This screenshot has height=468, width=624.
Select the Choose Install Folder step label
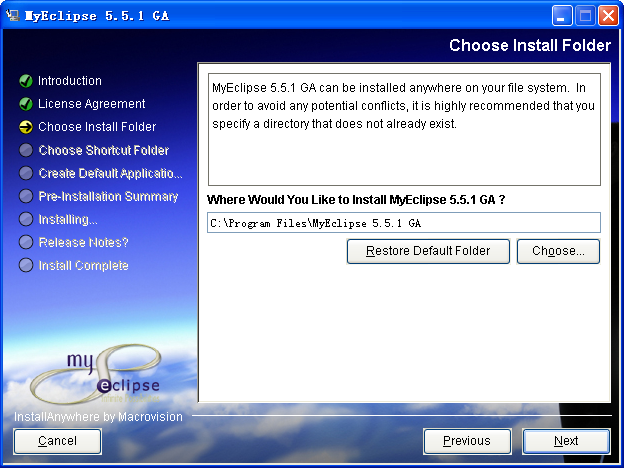pos(97,127)
